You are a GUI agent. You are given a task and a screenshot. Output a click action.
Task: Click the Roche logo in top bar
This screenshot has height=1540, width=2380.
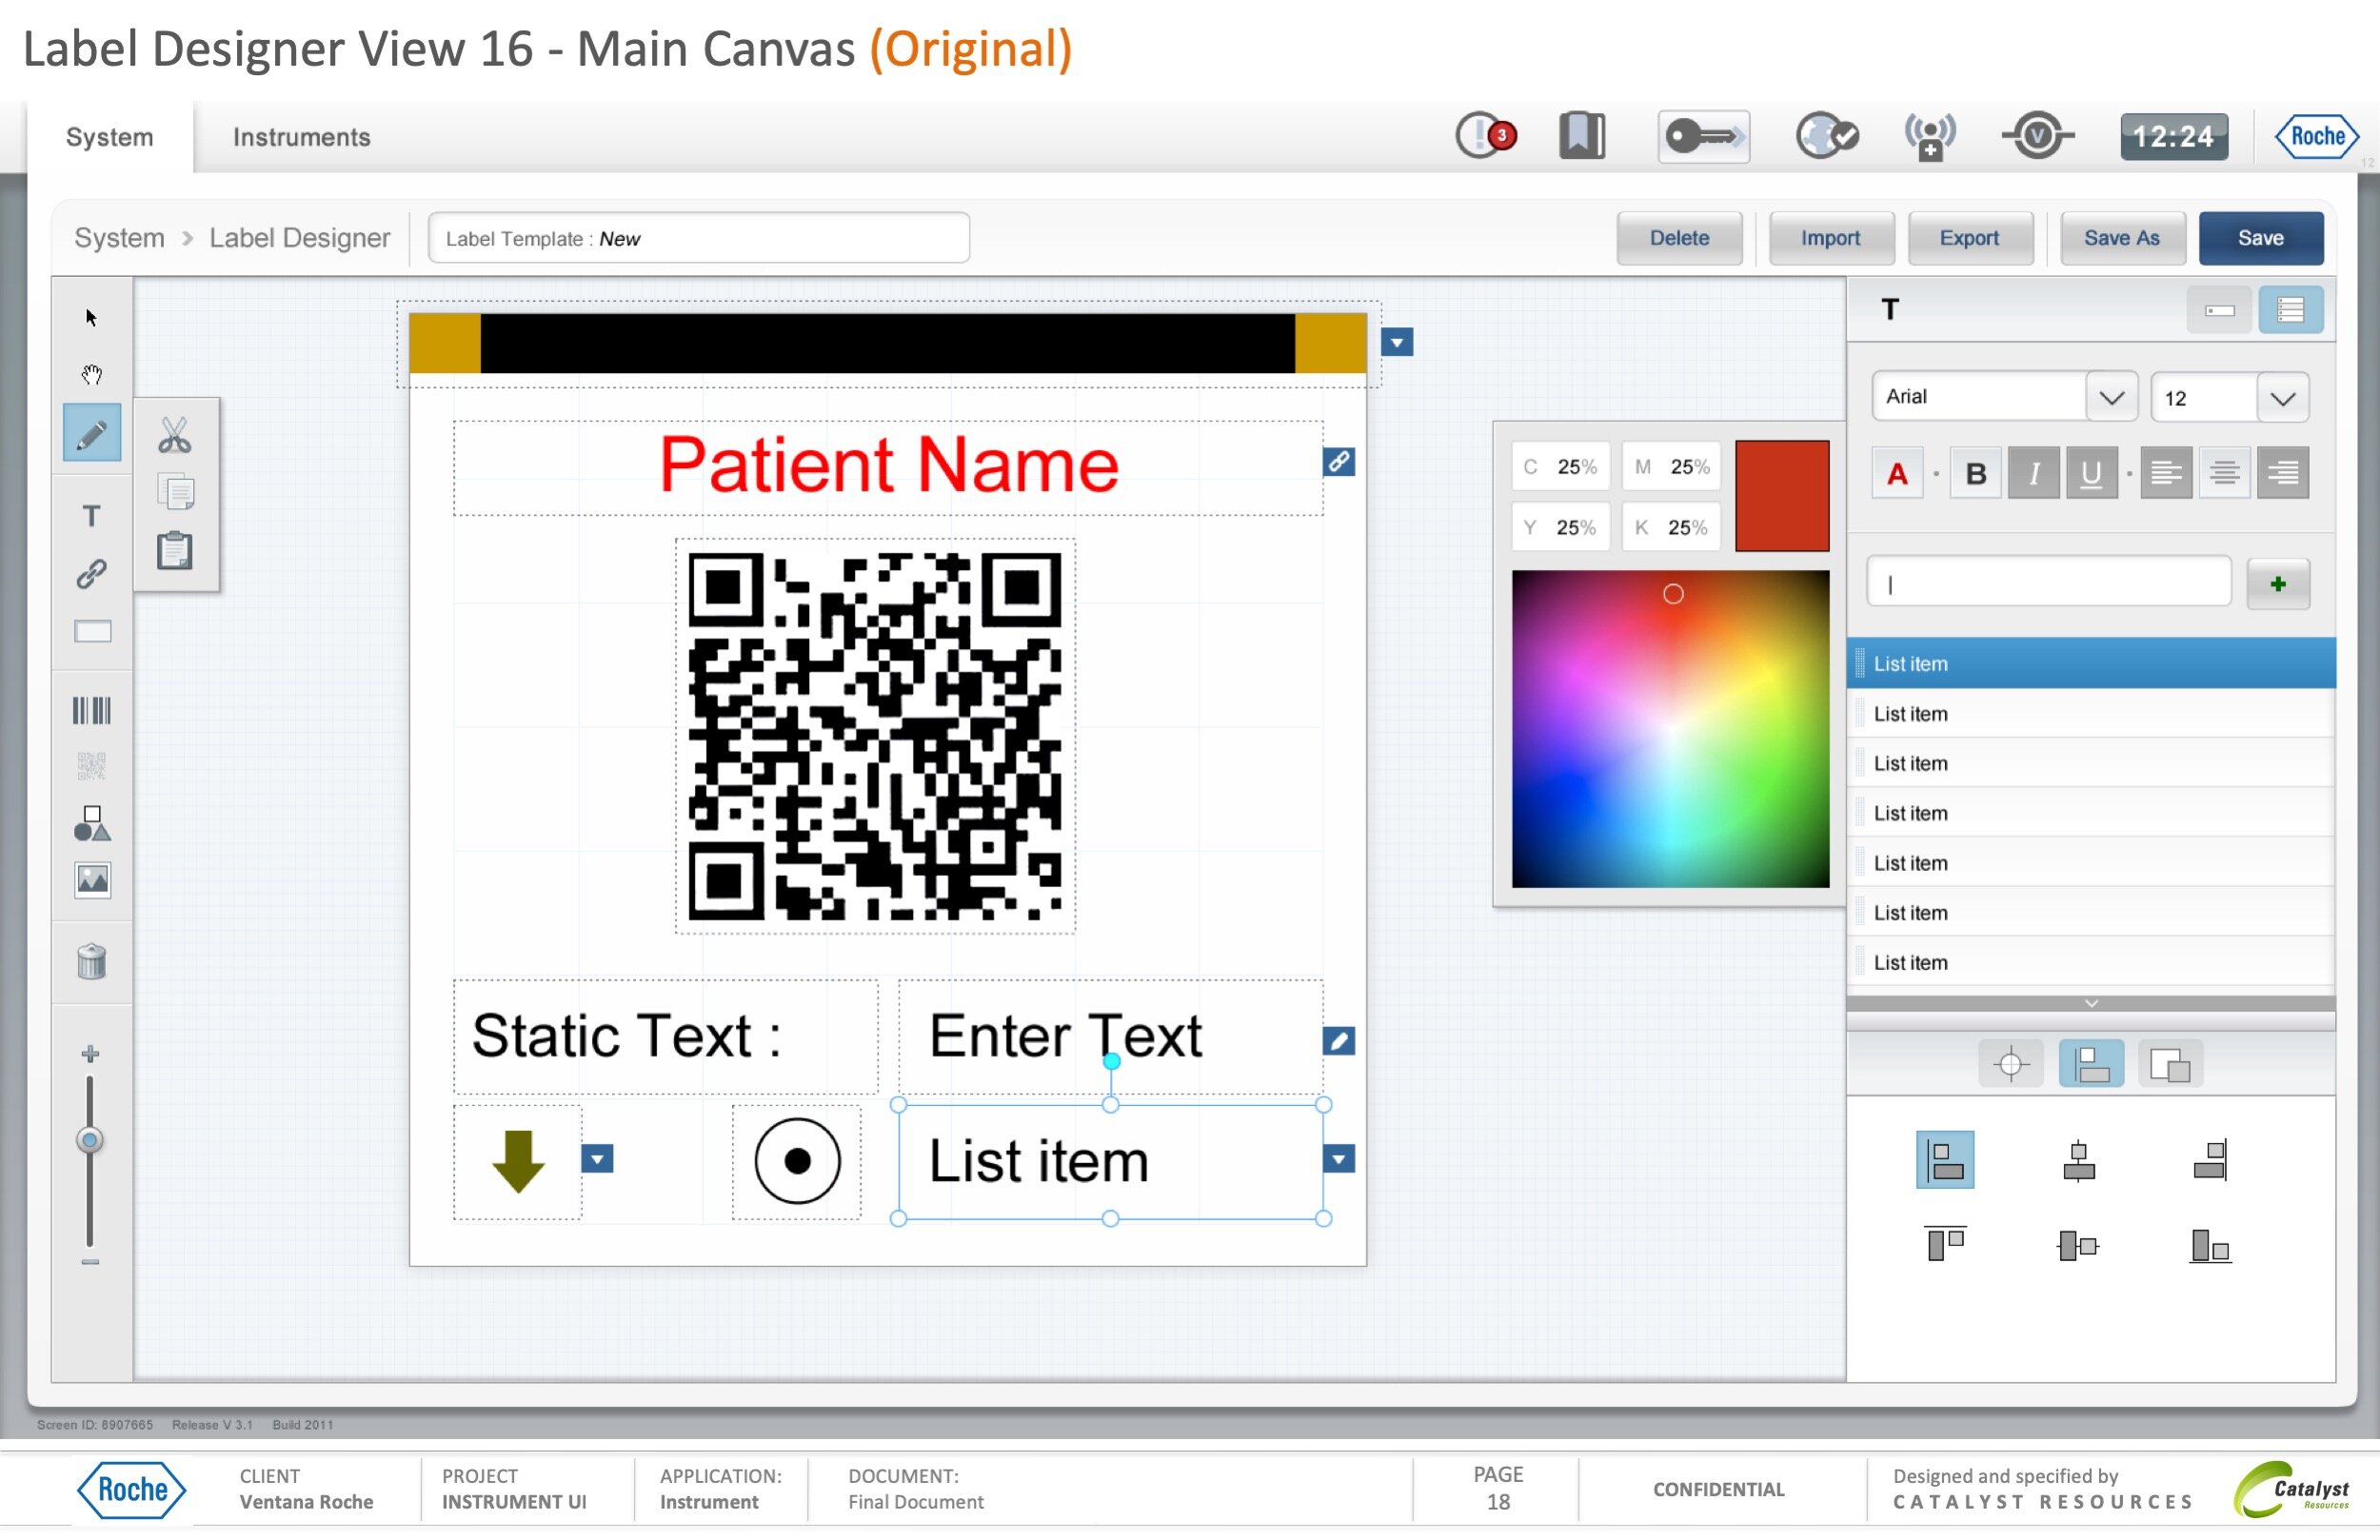2317,136
